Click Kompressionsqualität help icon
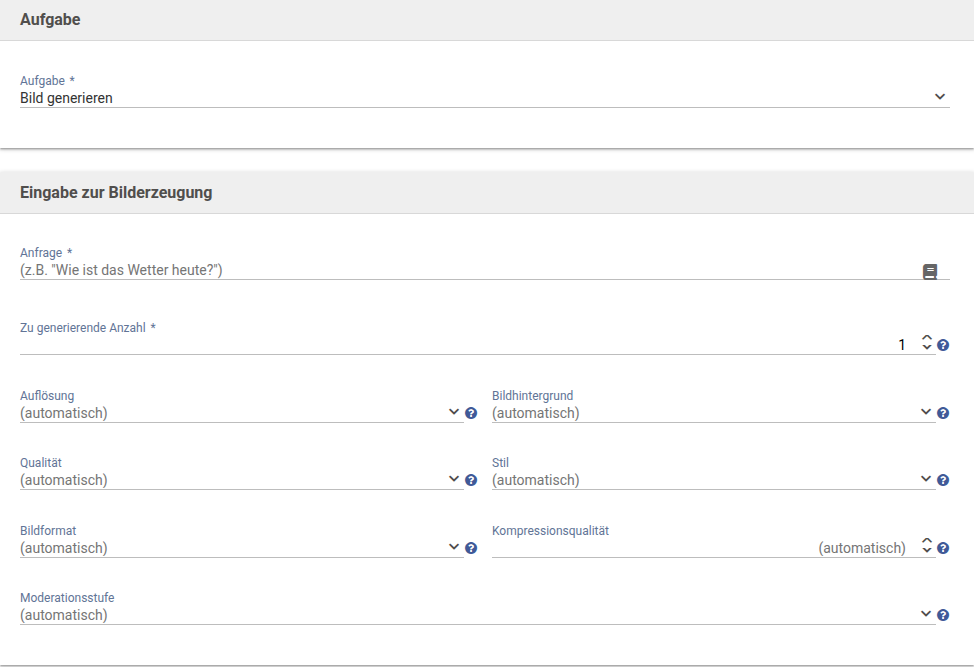Screen dimensions: 974x667 (x=943, y=548)
